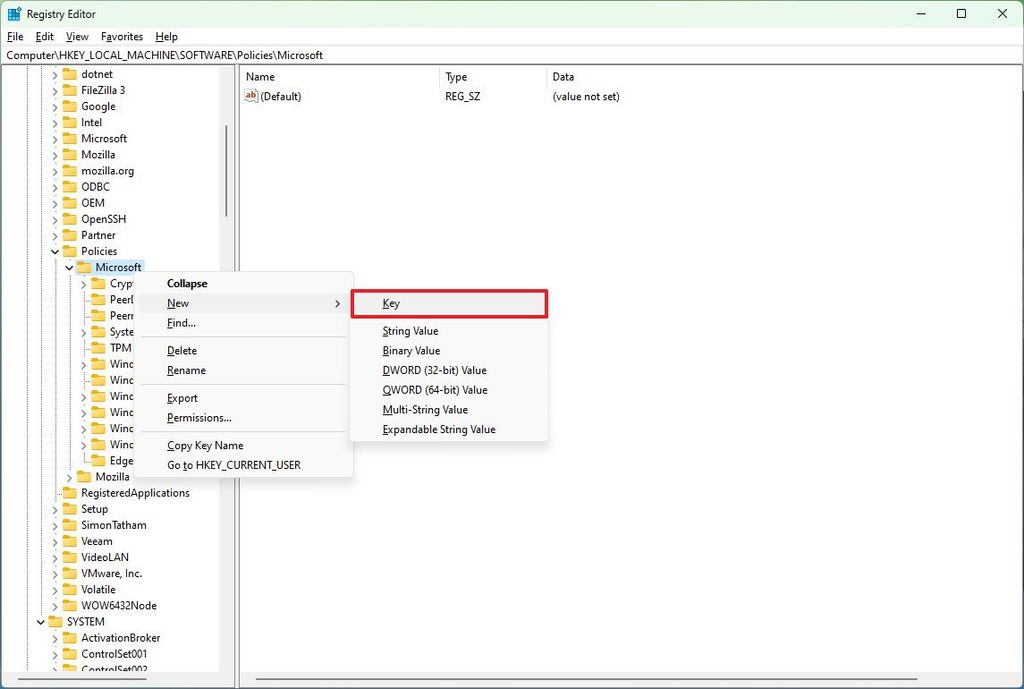Click the Edge folder icon
This screenshot has height=689, width=1024.
(x=99, y=460)
